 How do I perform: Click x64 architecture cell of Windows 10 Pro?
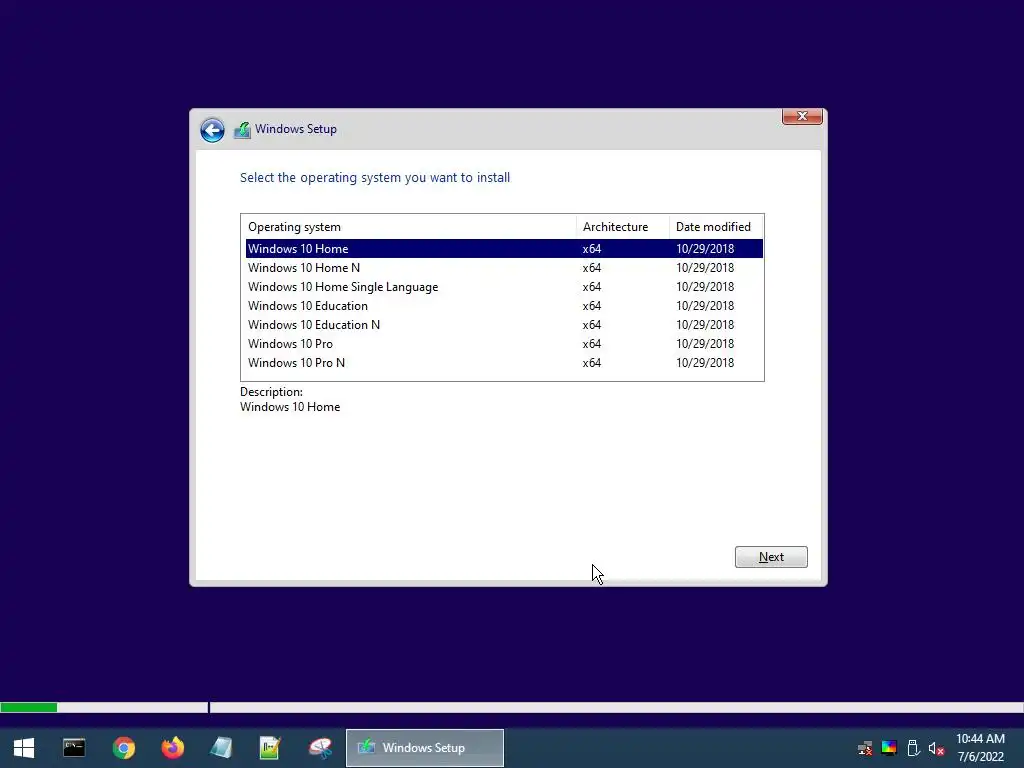(x=592, y=344)
